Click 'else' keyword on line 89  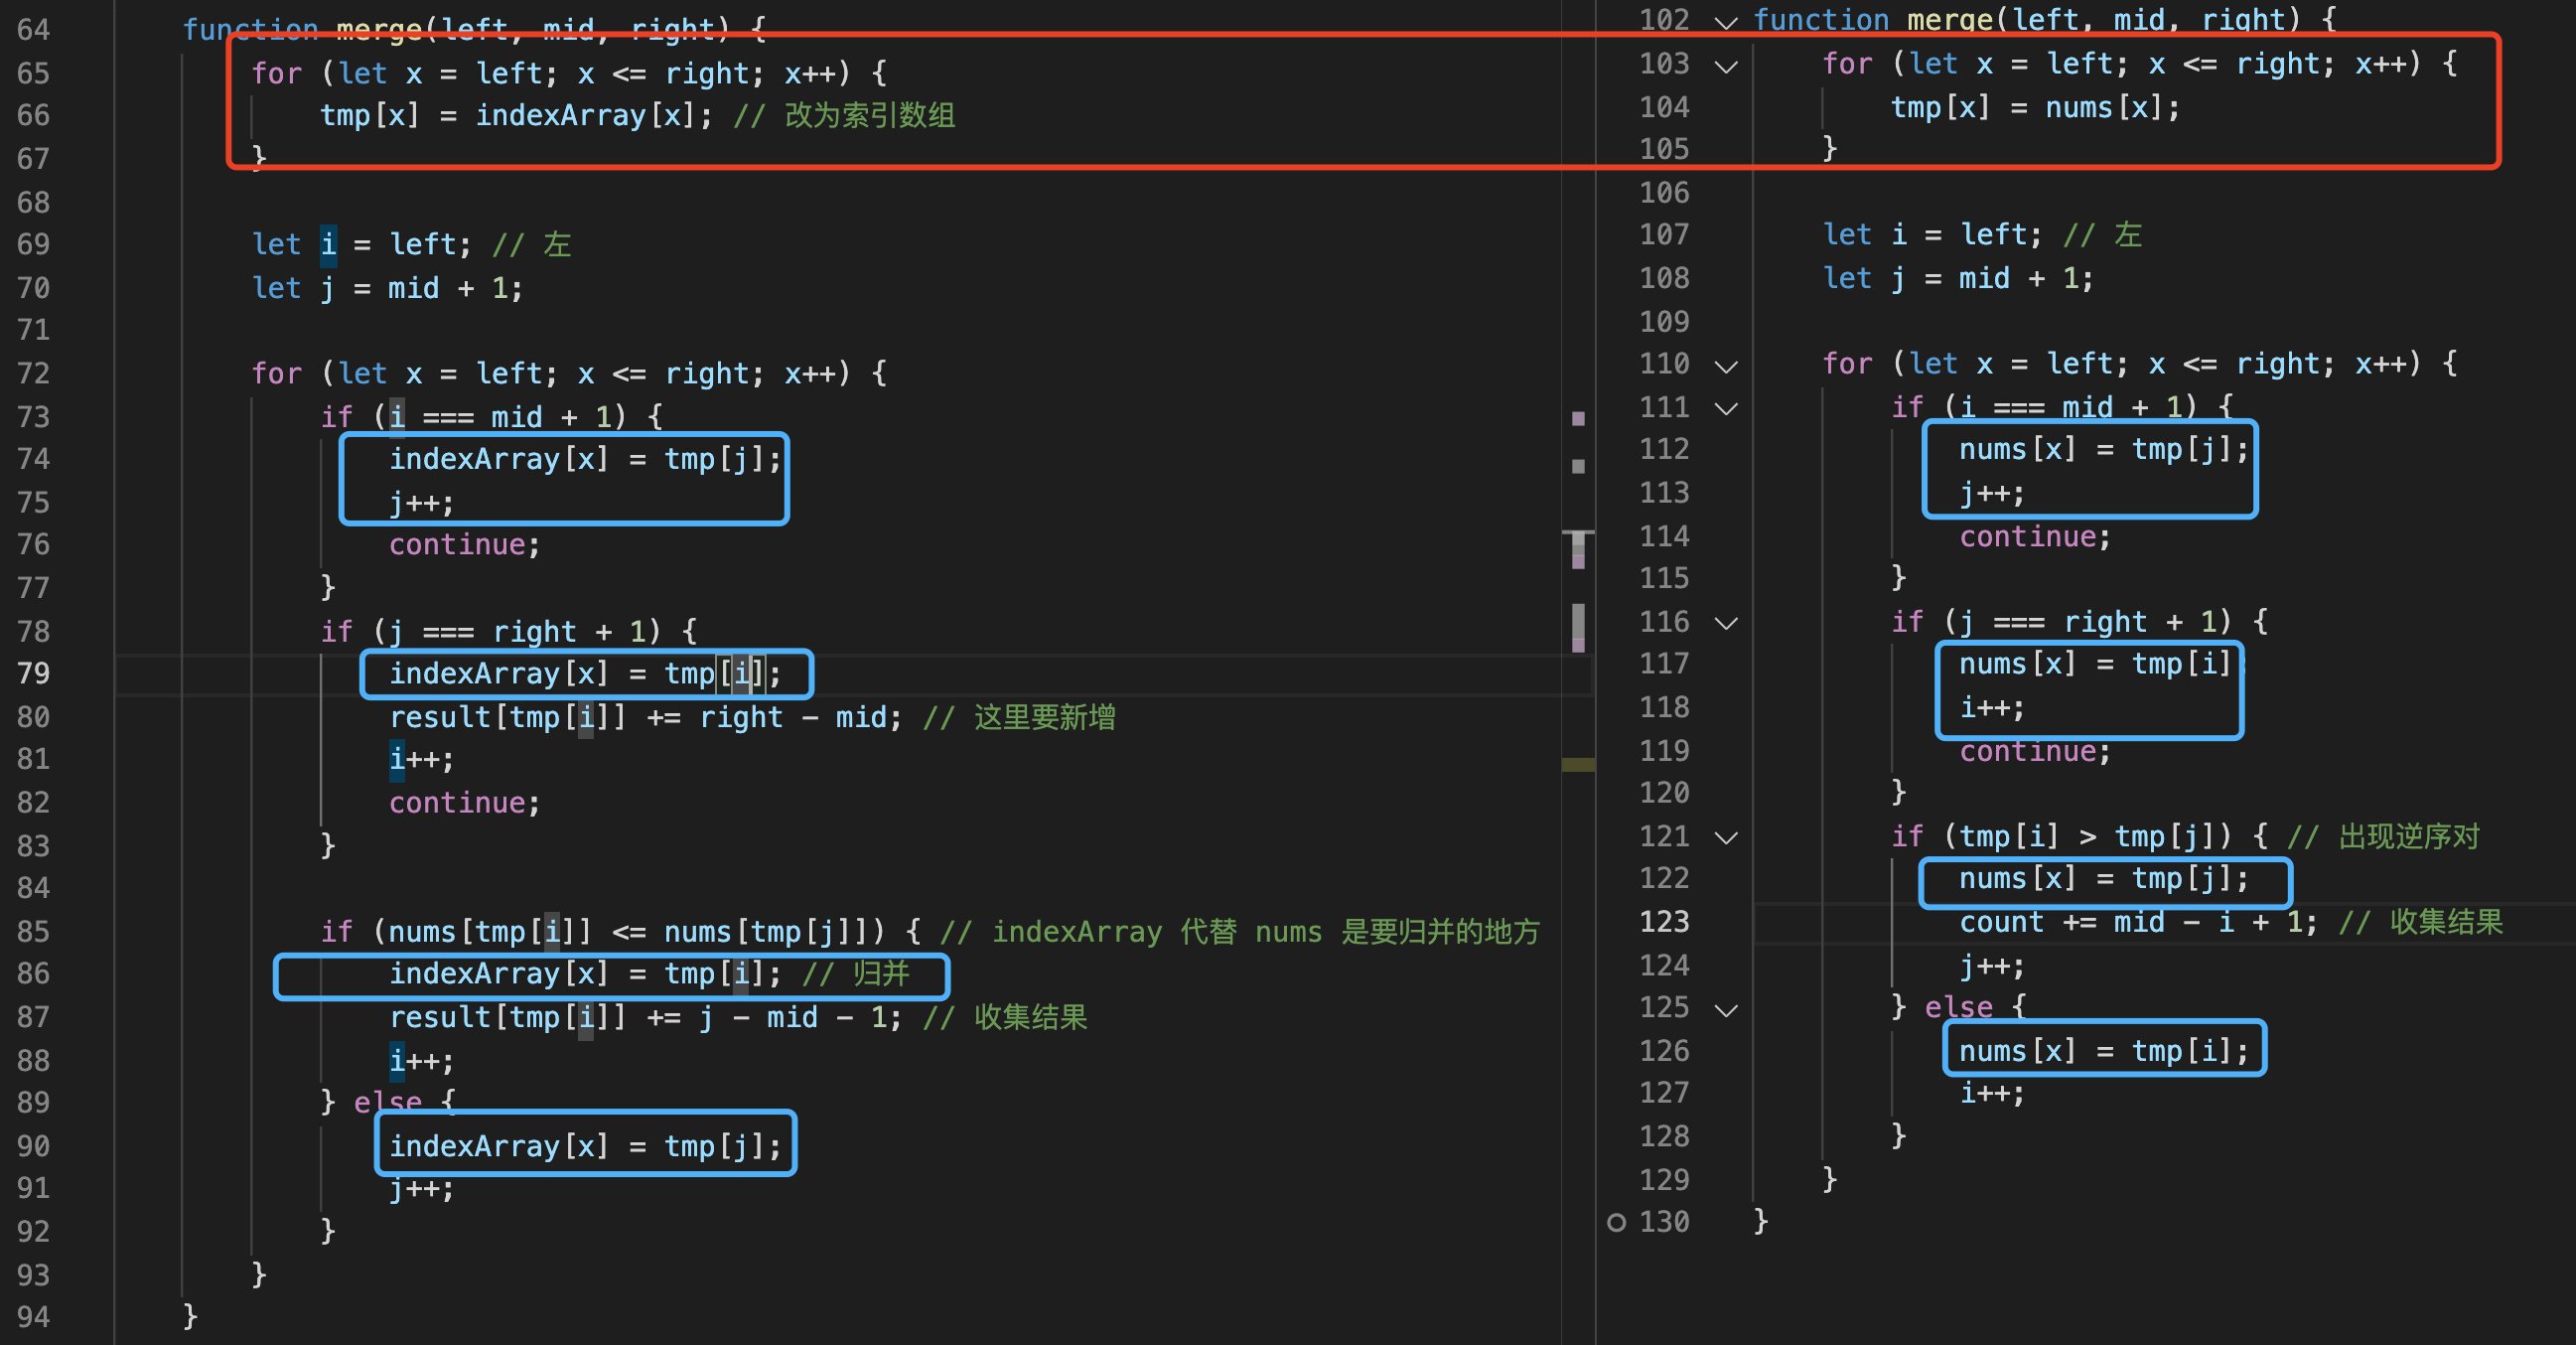pos(387,1102)
